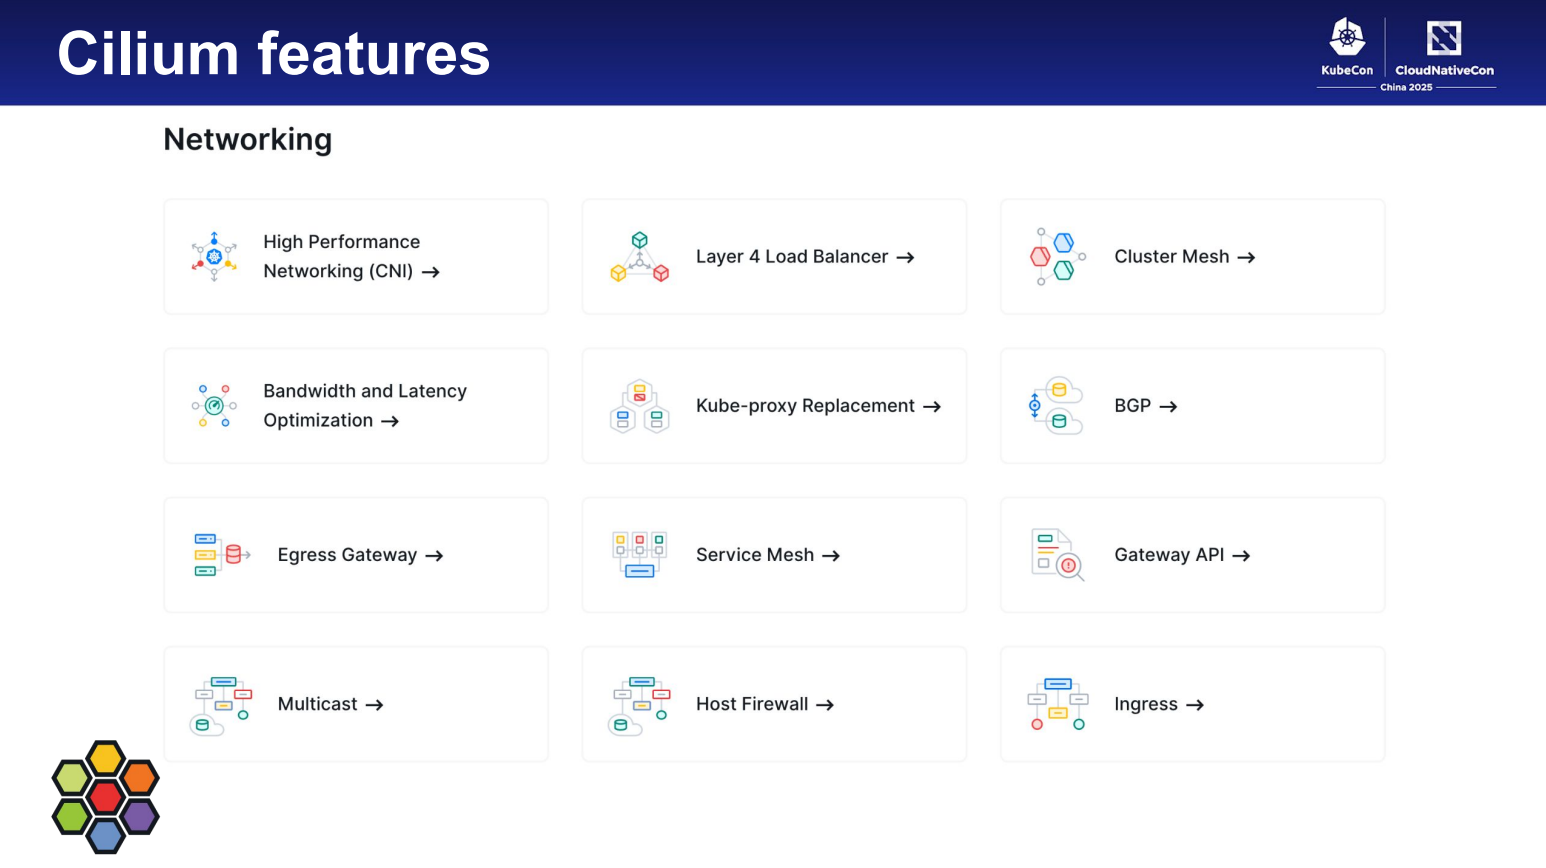The height and width of the screenshot is (868, 1546).
Task: Click the arrow after Networking (CNI)
Action: 431,272
